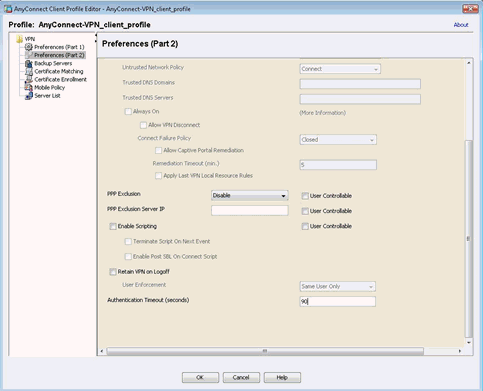Click the Cancel button

(x=241, y=377)
